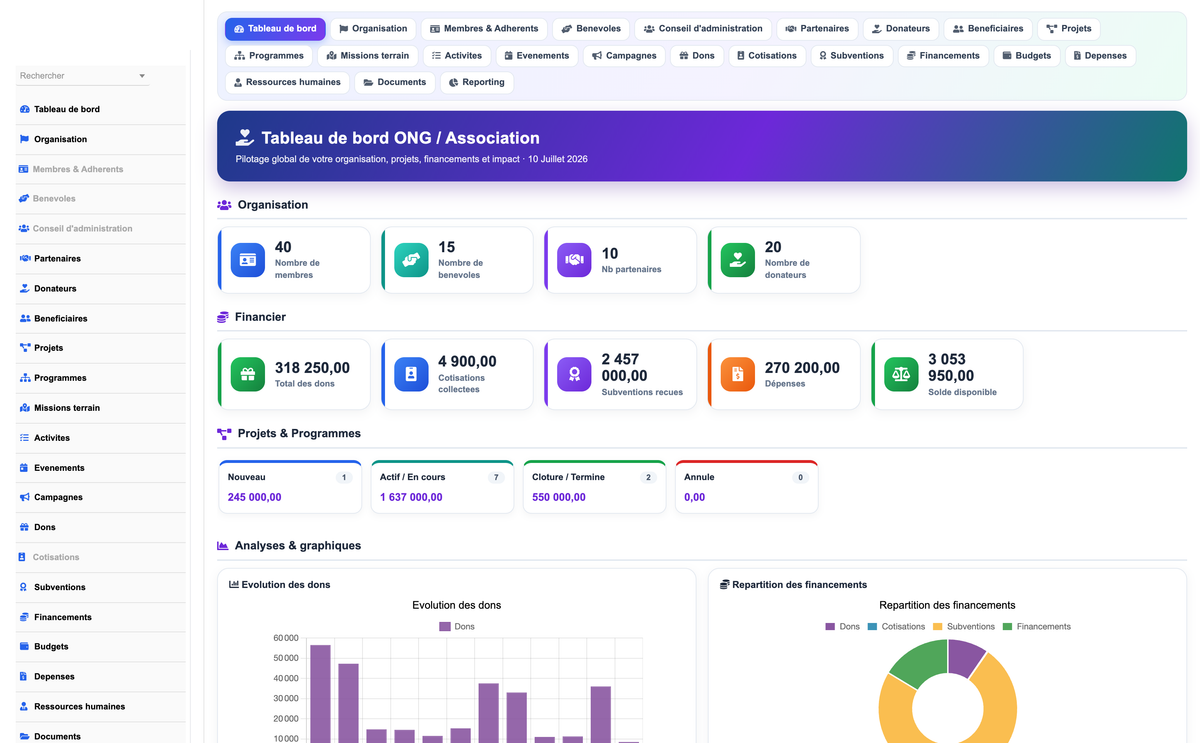Open the Rechercher dropdown arrow
This screenshot has width=1200, height=743.
point(142,76)
